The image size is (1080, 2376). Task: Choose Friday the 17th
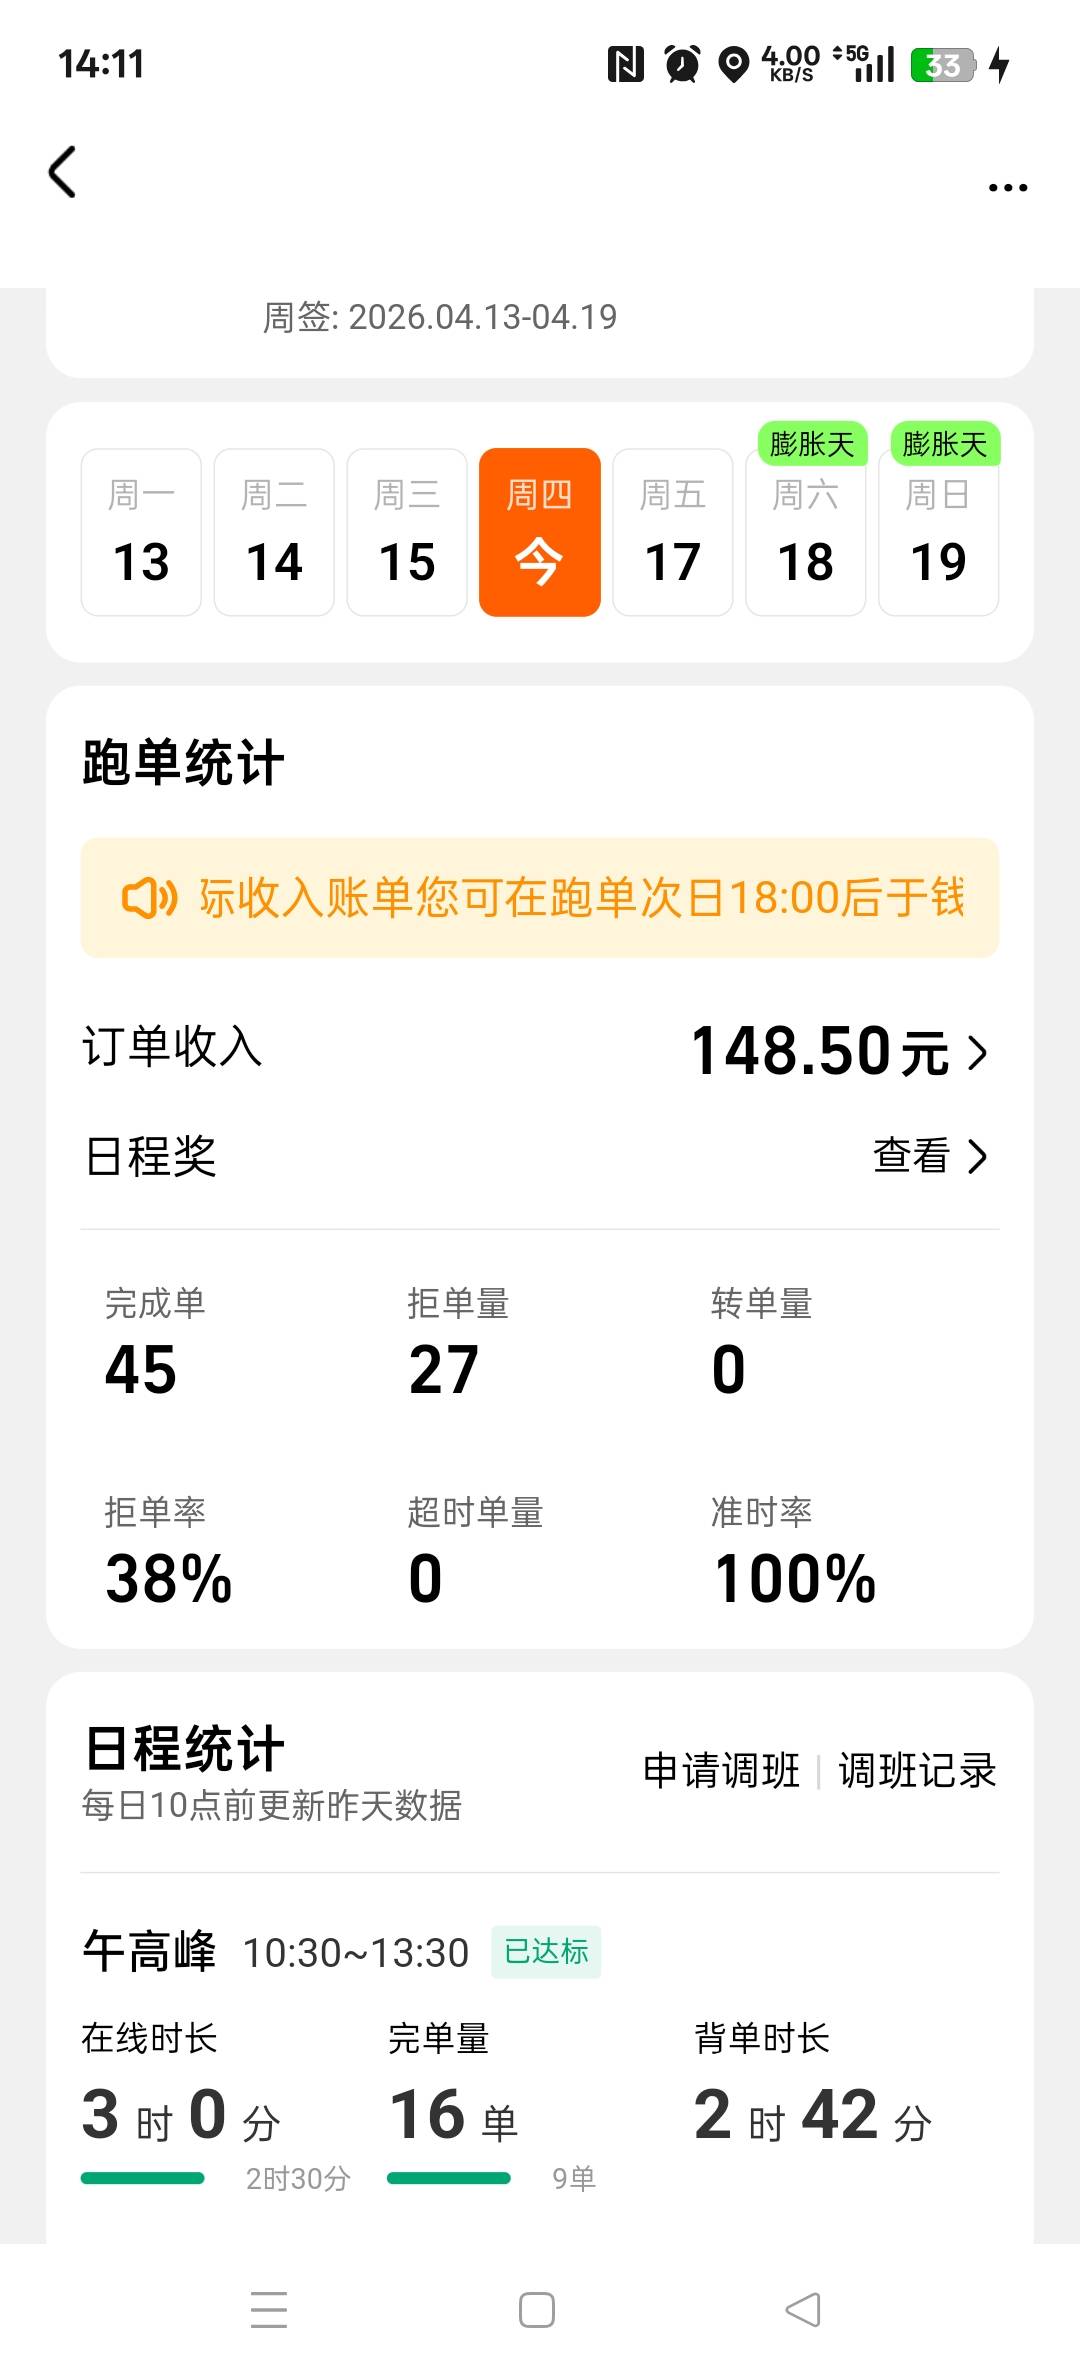click(673, 532)
